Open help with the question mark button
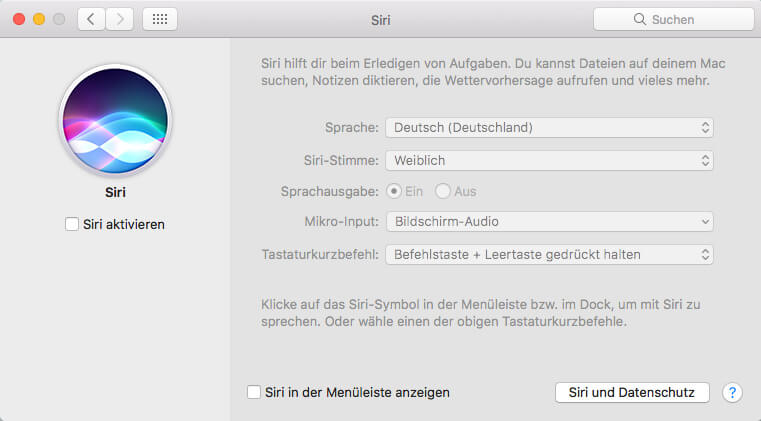The width and height of the screenshot is (761, 421). [732, 392]
